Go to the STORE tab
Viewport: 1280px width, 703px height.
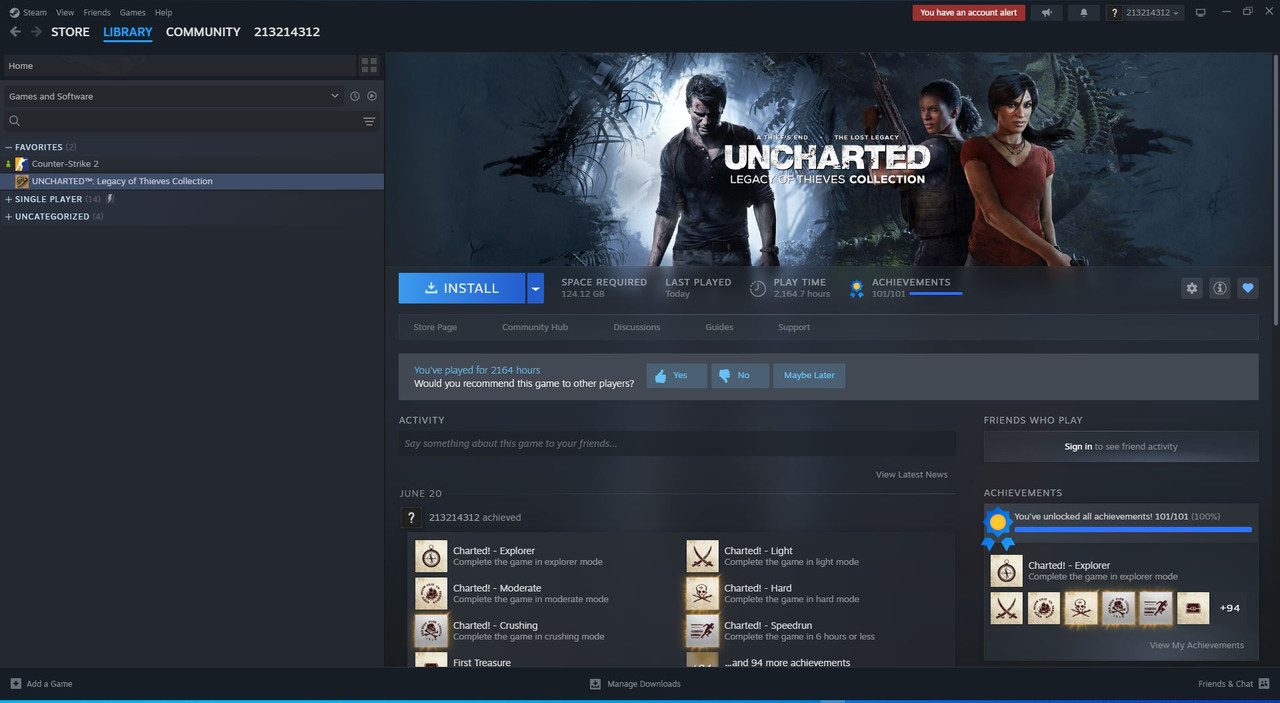[70, 32]
